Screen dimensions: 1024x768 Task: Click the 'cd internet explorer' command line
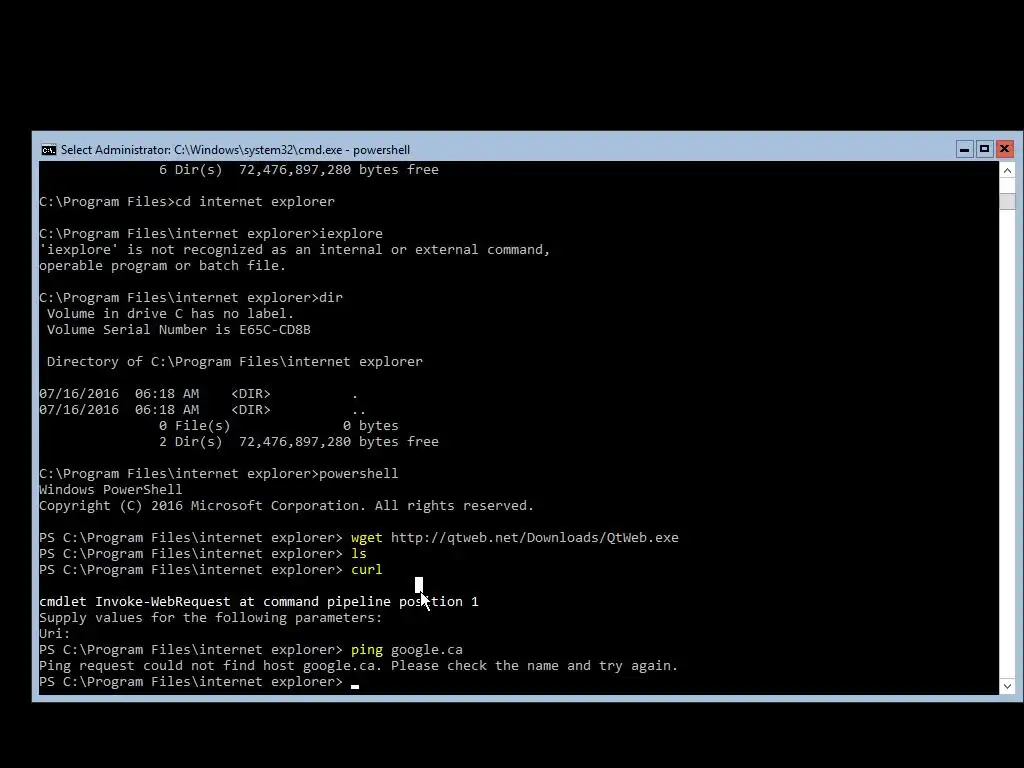[x=187, y=202]
